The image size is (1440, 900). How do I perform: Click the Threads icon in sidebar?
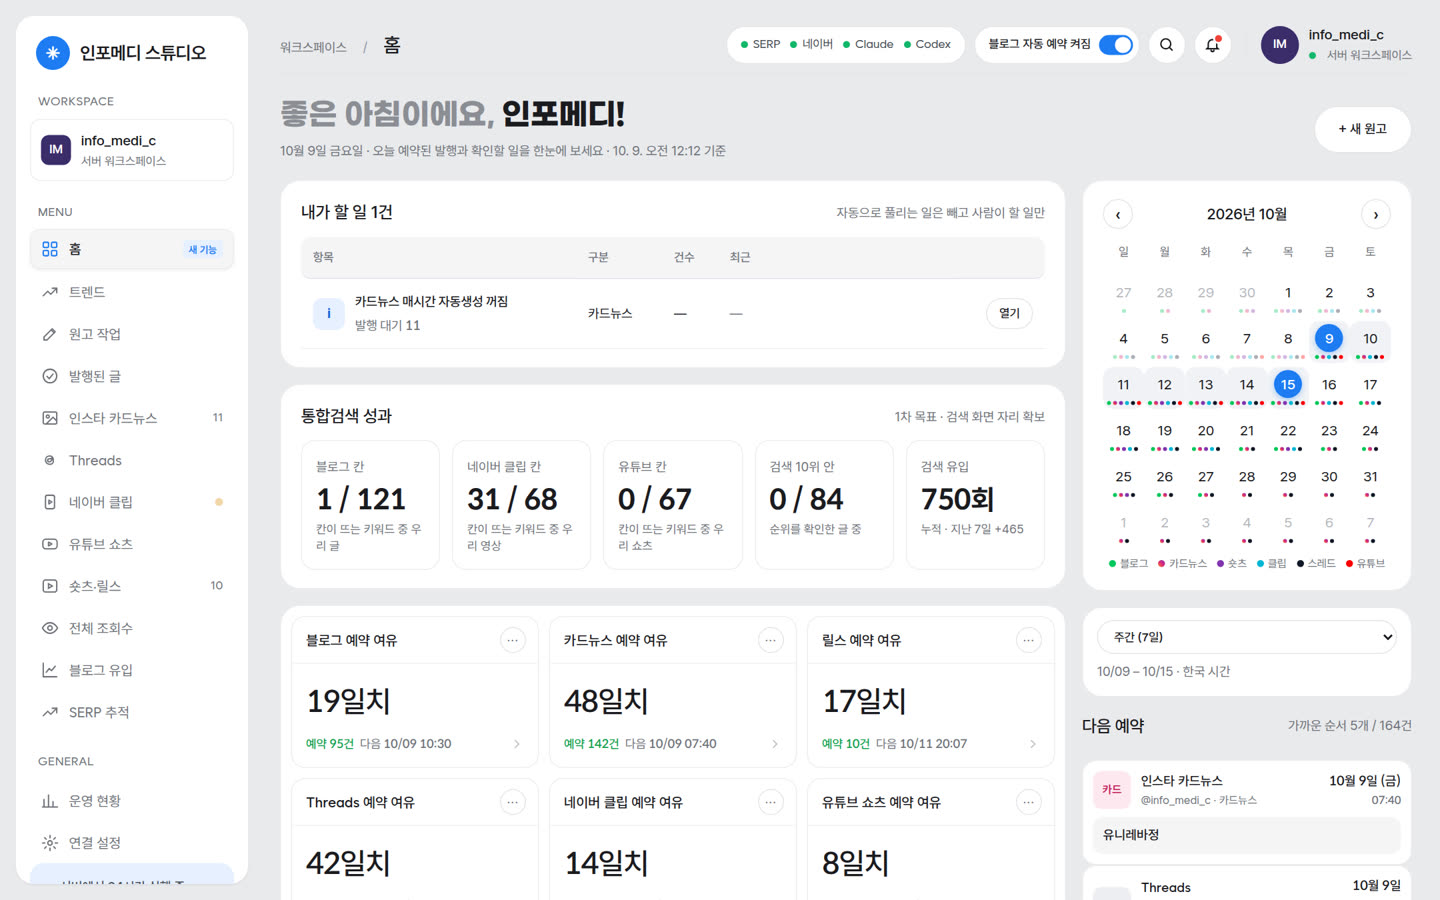click(x=50, y=460)
